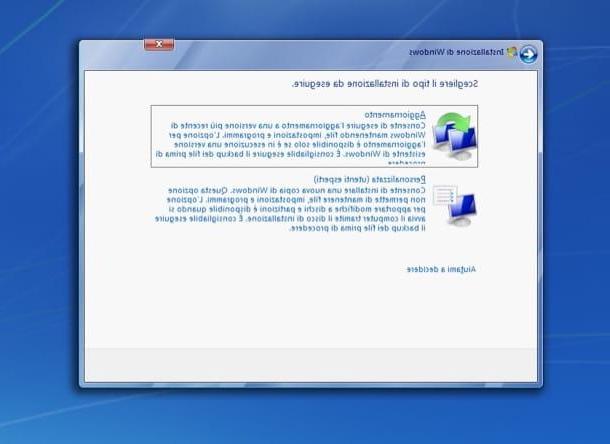This screenshot has height=444, width=610.
Task: Click description starting Consente di installare una nuova copia
Action: coord(290,209)
